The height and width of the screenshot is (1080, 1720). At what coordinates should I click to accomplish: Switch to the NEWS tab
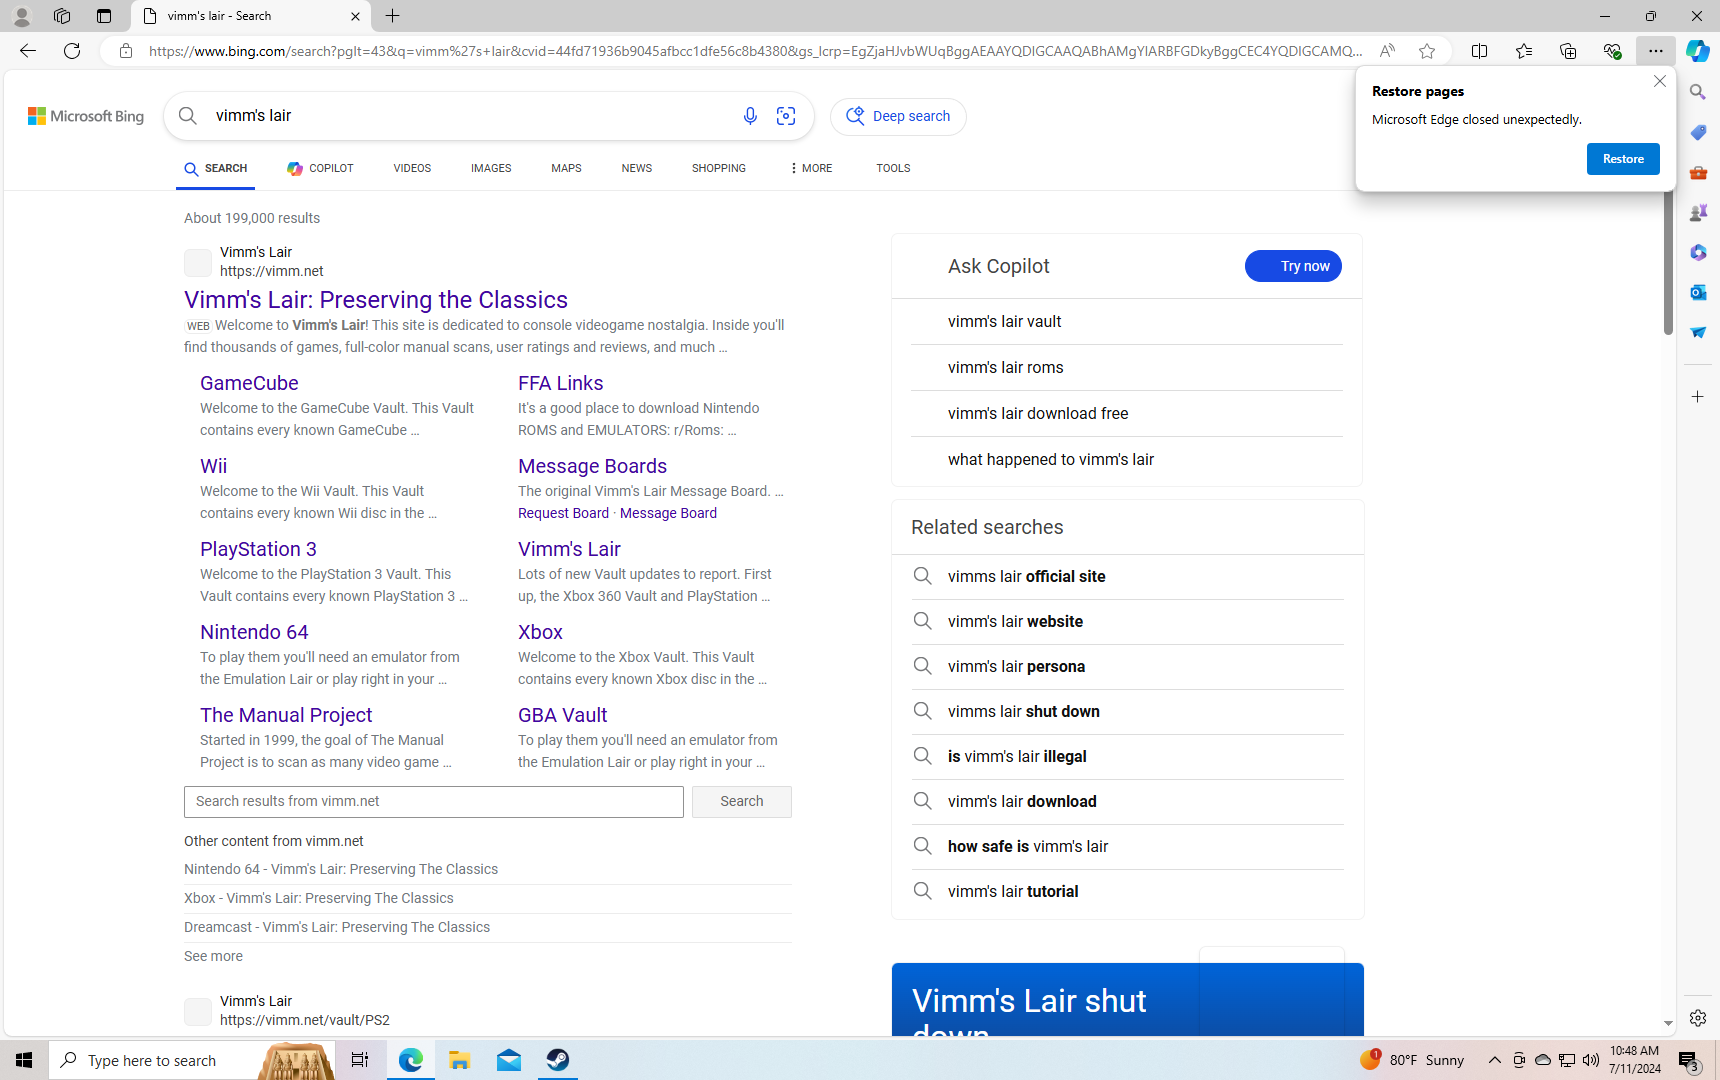[x=637, y=168]
